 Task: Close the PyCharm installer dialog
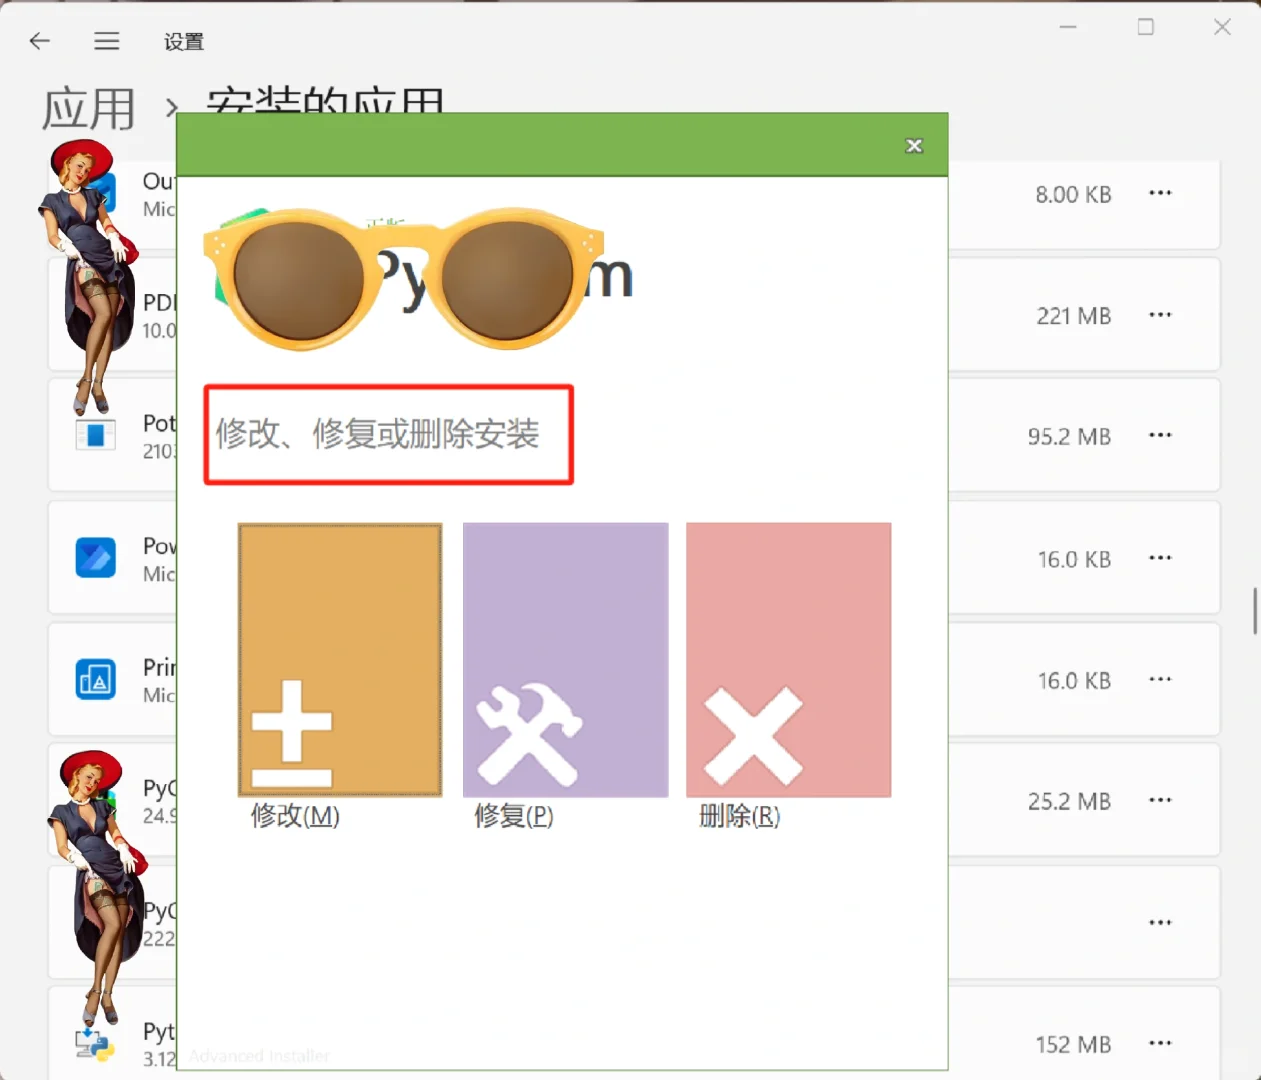[913, 145]
